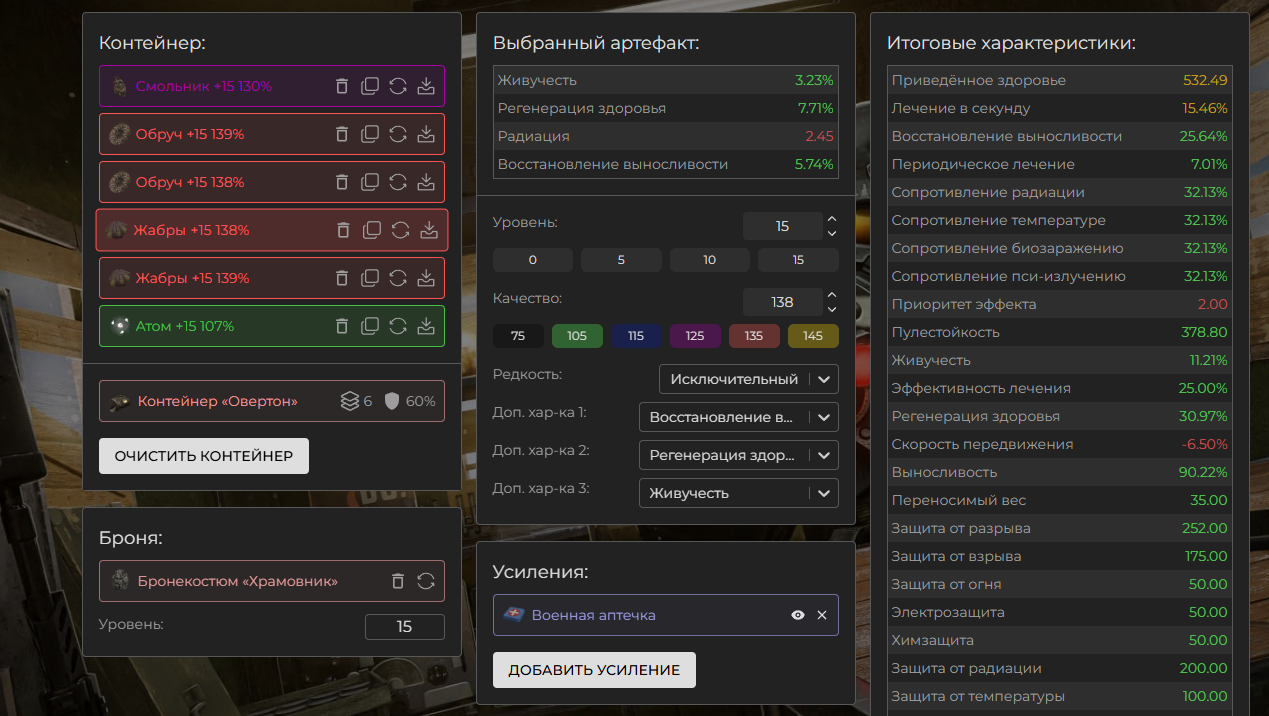Click the ДОБАВИТЬ УСИЛЕНИЕ button
This screenshot has width=1269, height=716.
click(594, 670)
